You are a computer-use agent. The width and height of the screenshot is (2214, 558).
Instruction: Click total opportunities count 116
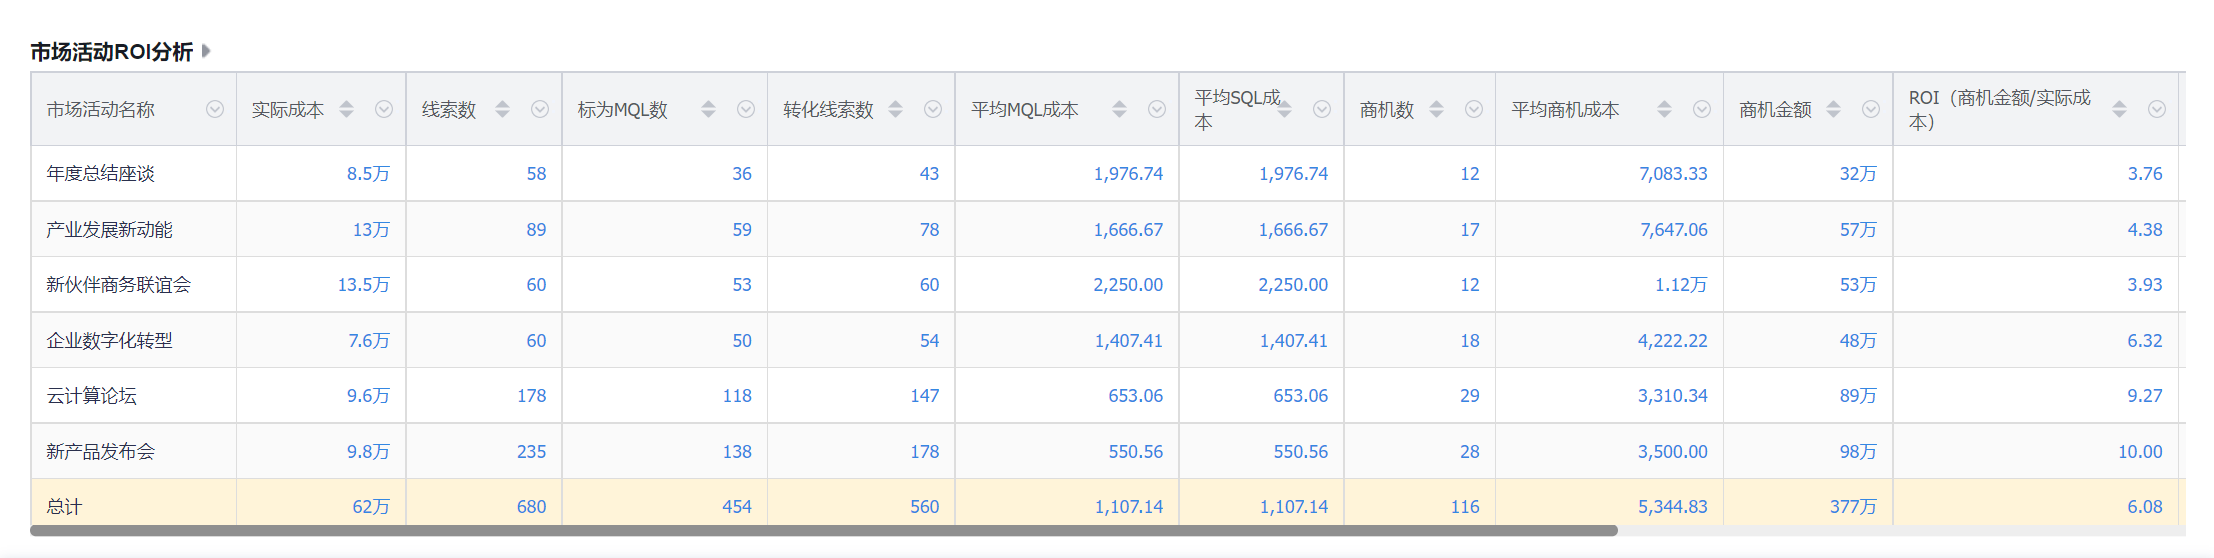coord(1465,507)
